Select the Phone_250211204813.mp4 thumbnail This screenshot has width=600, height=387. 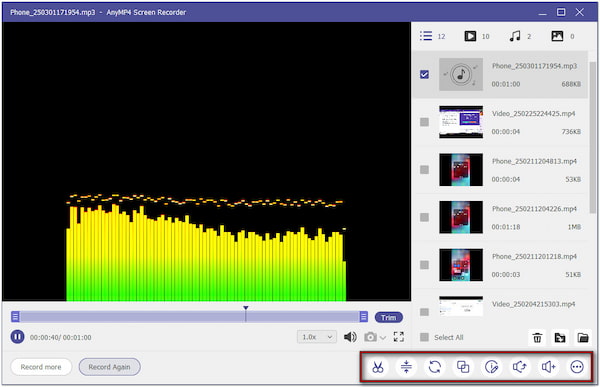[461, 170]
